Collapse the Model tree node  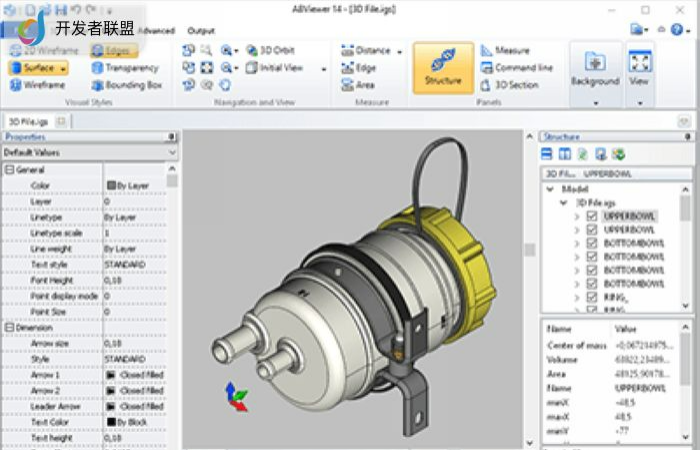point(551,188)
